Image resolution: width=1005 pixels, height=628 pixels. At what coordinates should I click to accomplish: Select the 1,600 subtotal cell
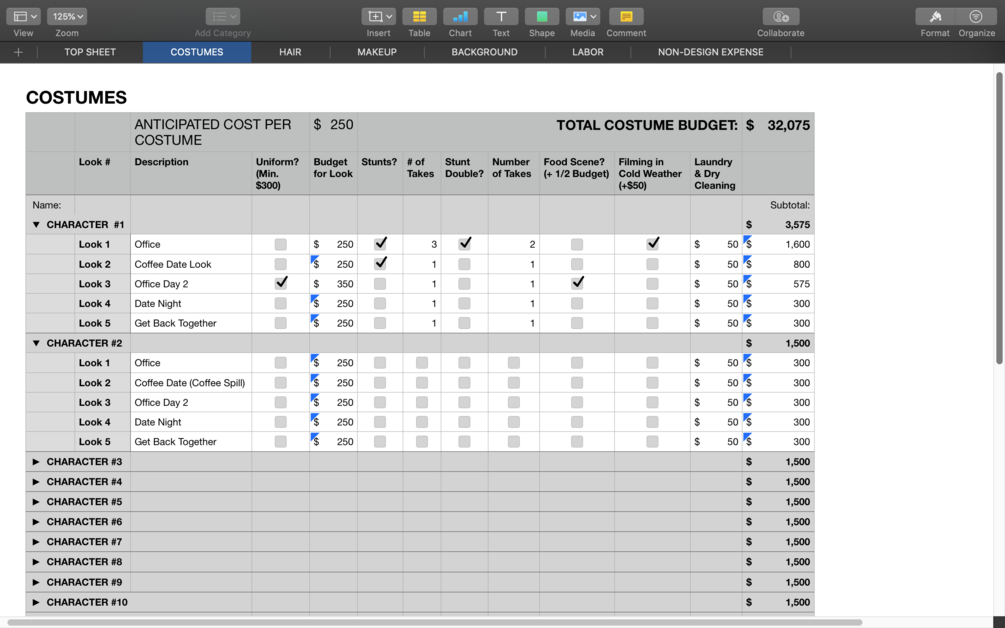[778, 244]
